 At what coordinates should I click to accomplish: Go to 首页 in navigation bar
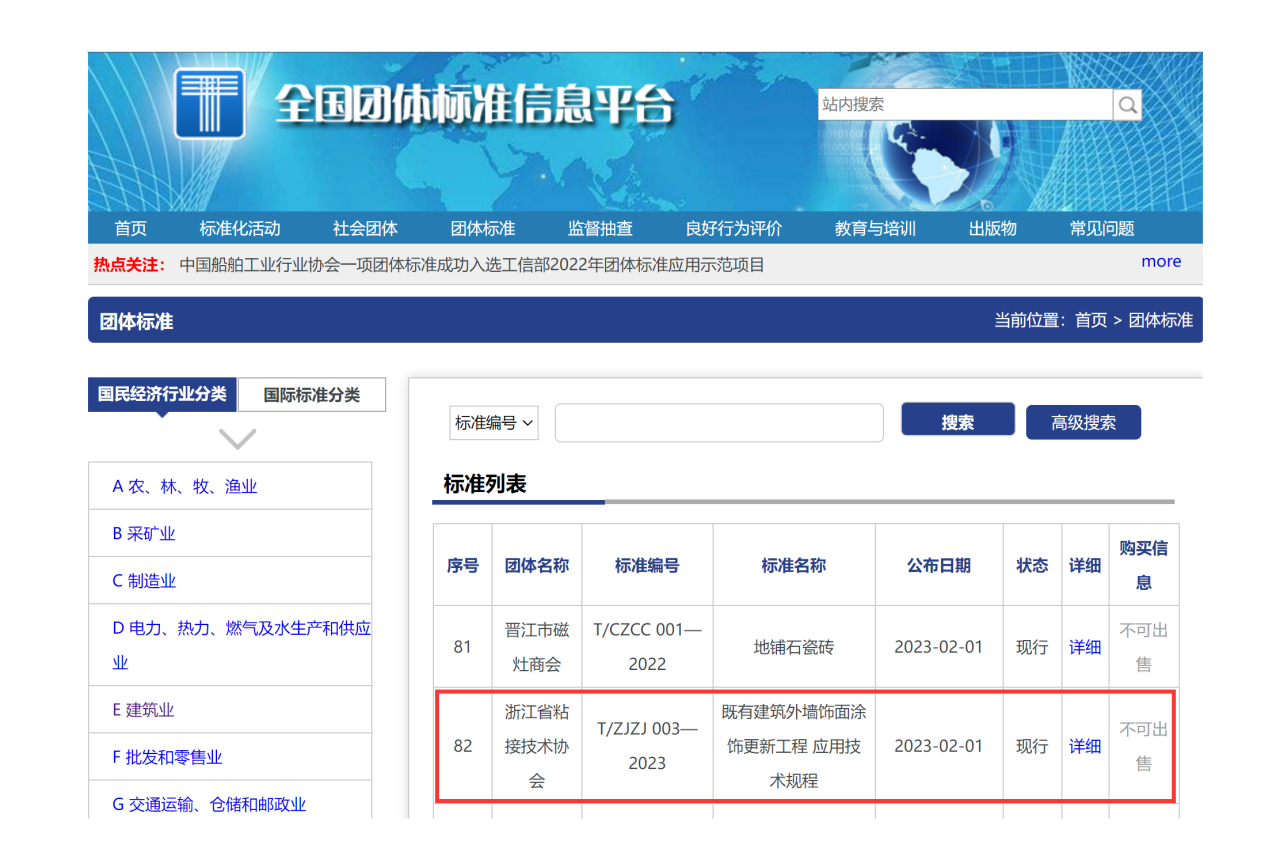(x=131, y=229)
